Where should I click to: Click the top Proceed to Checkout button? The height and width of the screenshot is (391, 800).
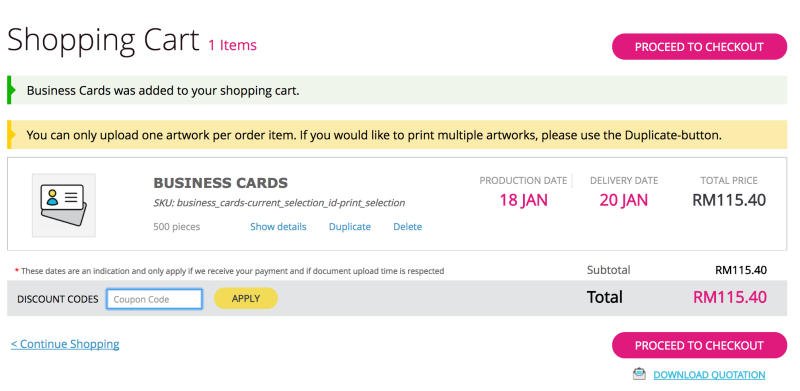click(699, 47)
